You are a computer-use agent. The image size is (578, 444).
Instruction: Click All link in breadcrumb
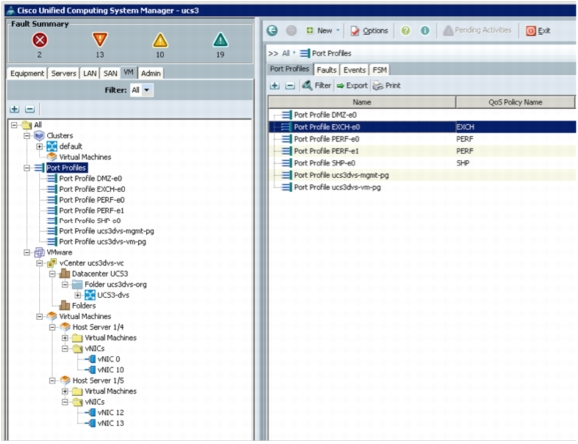tap(286, 53)
